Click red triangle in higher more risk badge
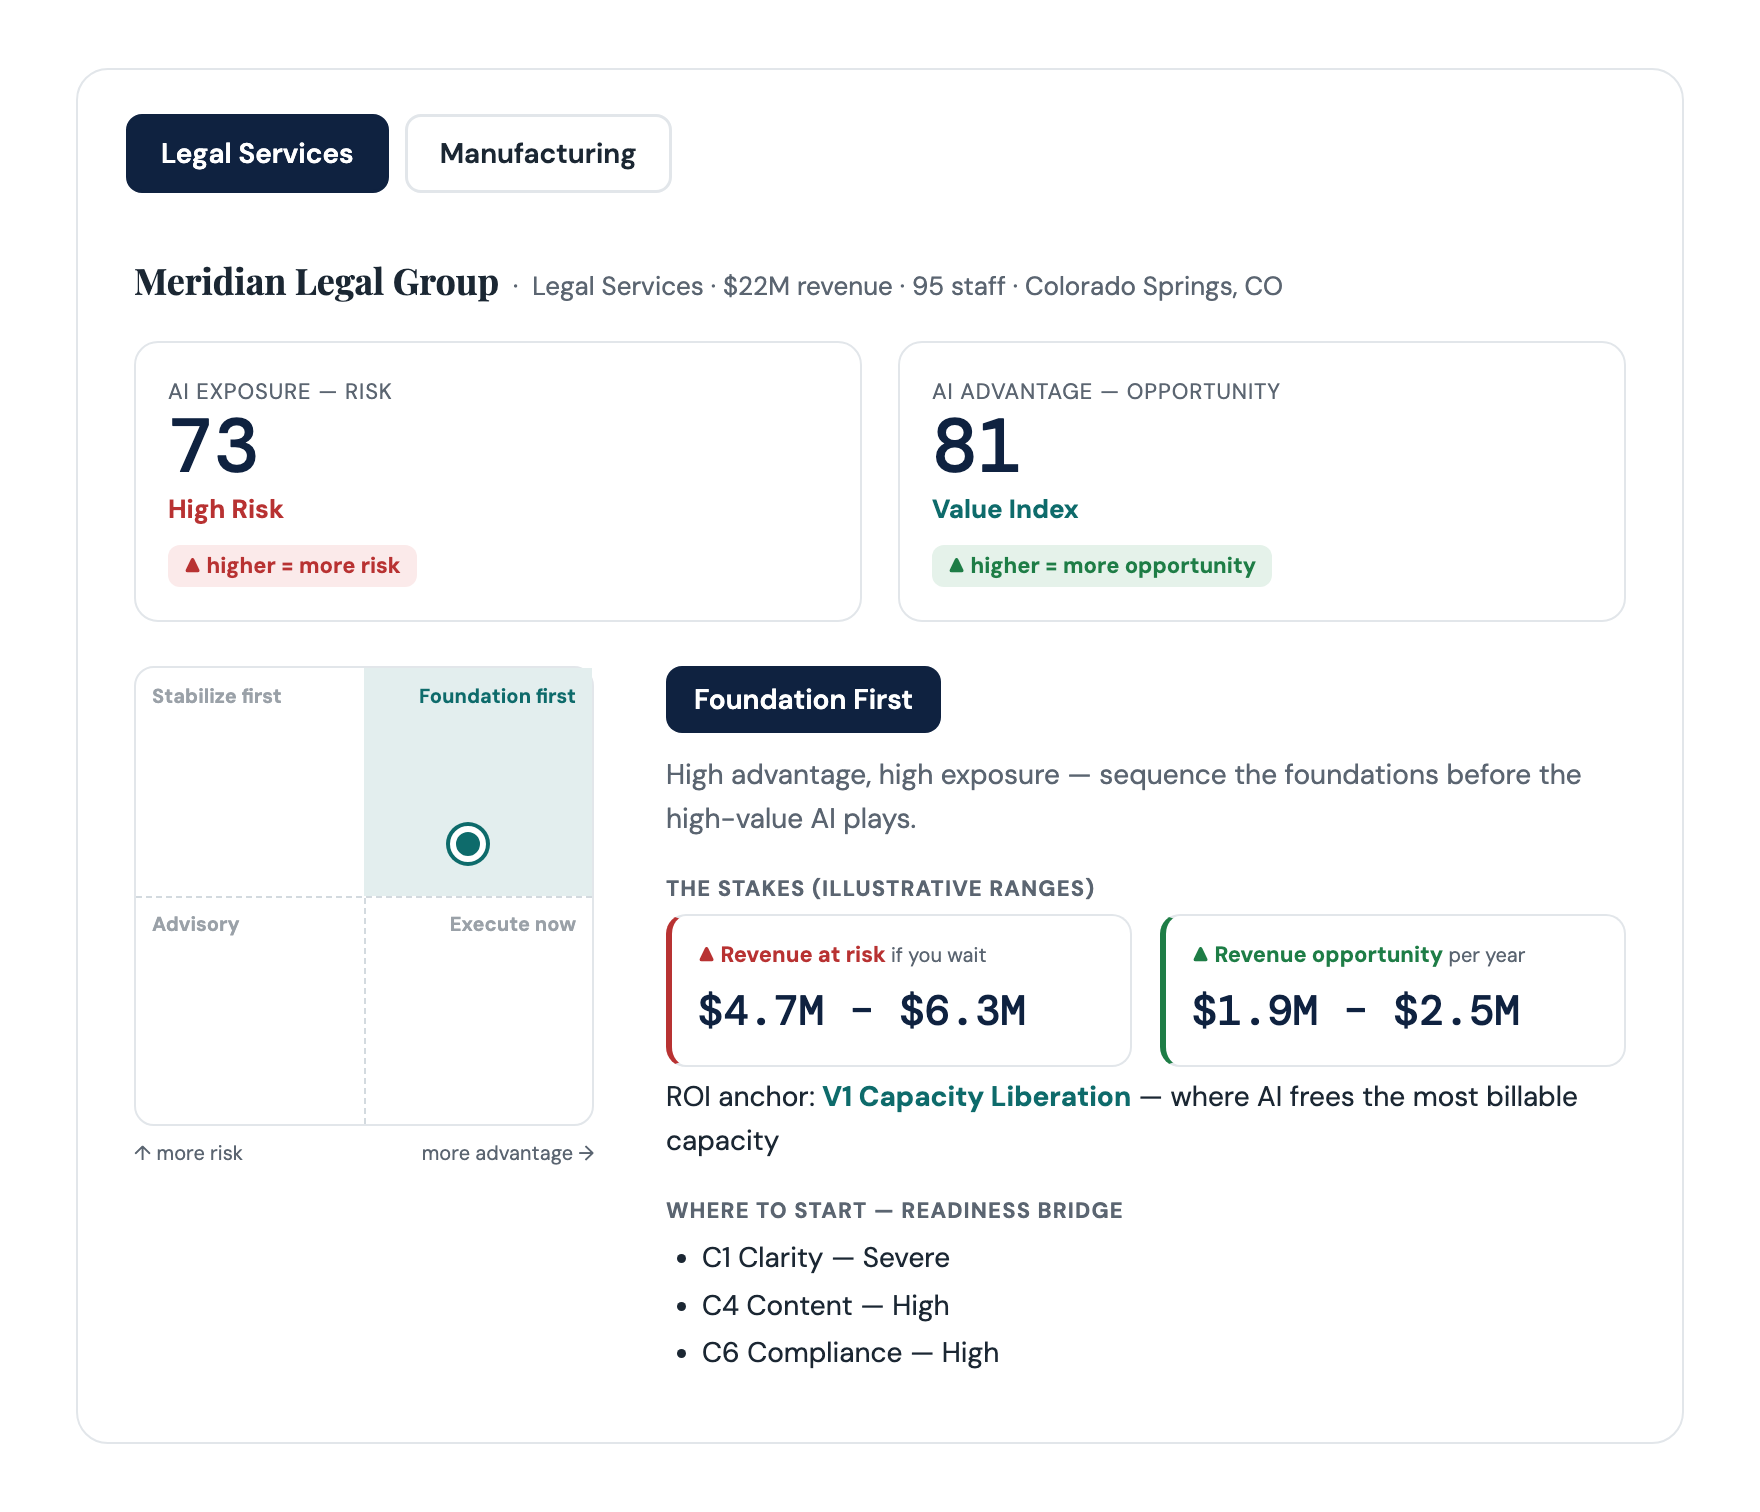This screenshot has width=1760, height=1512. click(x=193, y=565)
